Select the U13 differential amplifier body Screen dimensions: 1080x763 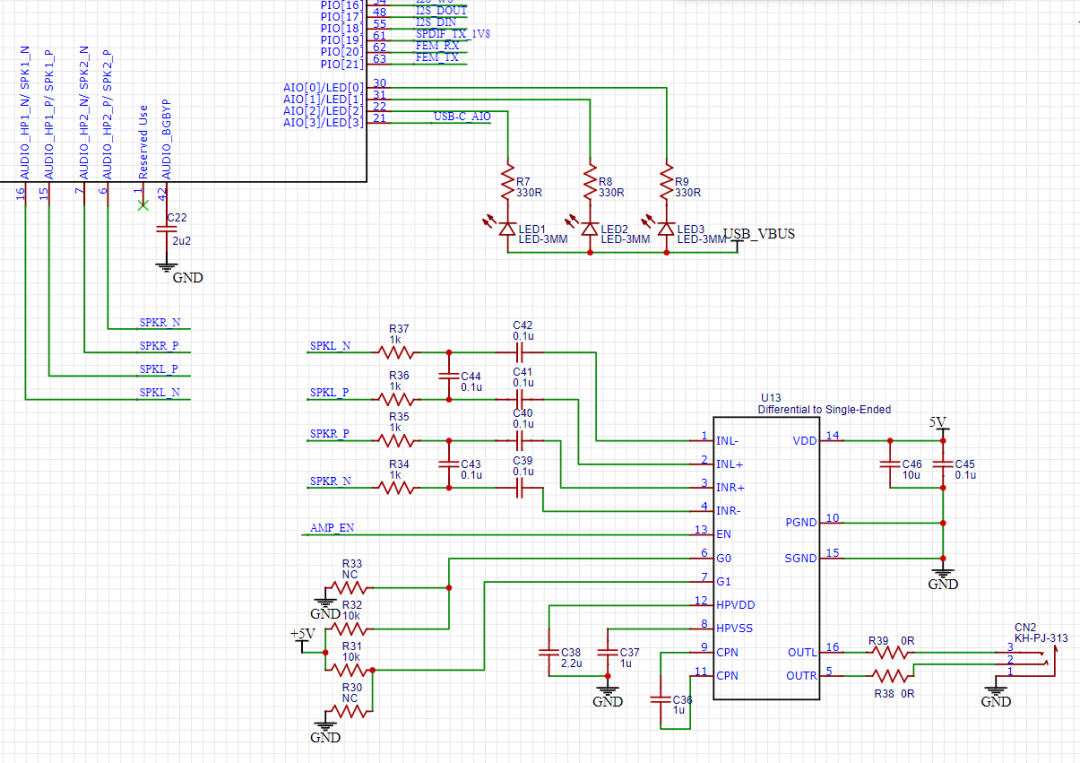[766, 558]
